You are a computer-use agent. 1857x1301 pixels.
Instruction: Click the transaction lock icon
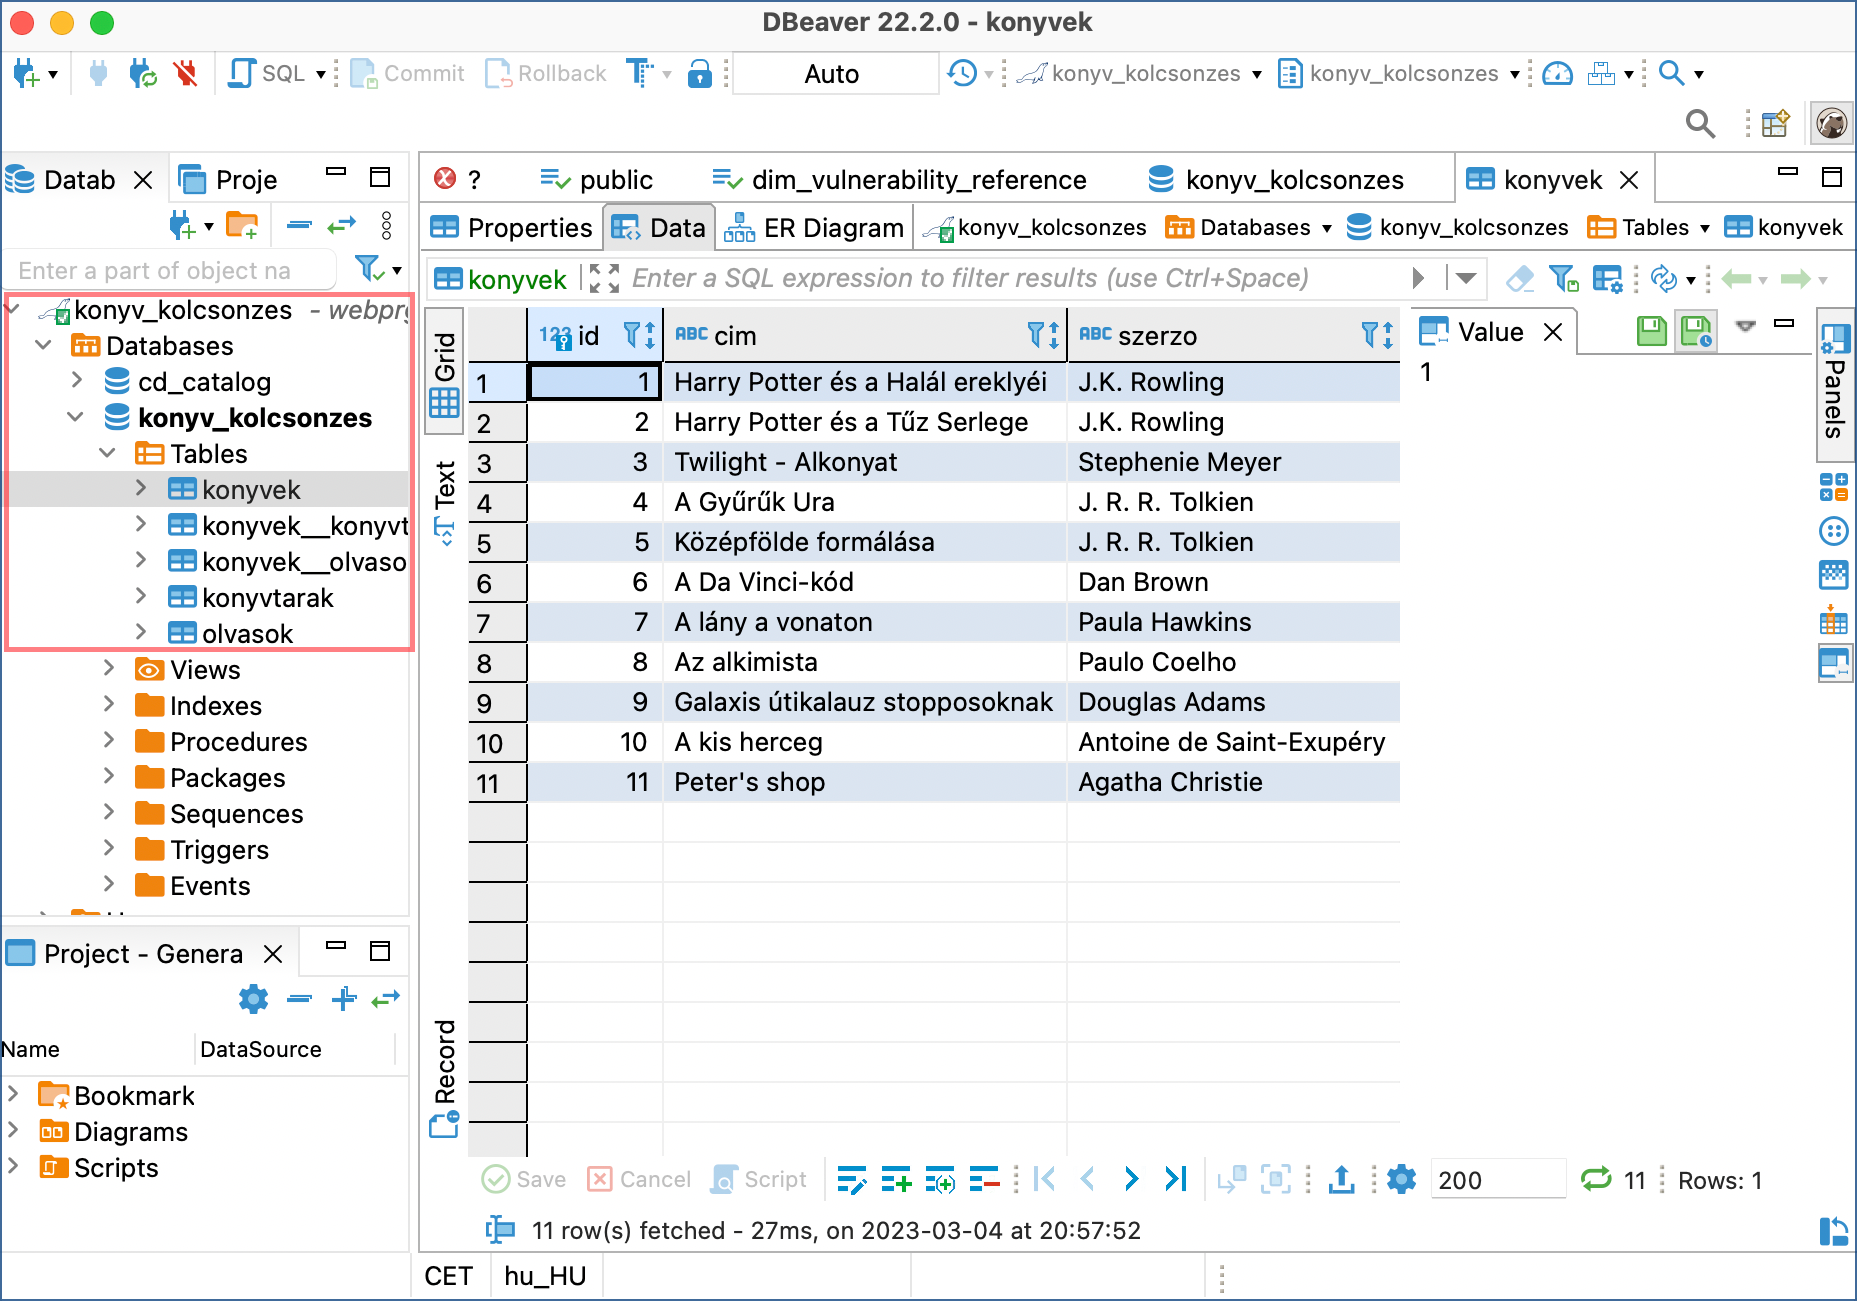click(x=700, y=74)
